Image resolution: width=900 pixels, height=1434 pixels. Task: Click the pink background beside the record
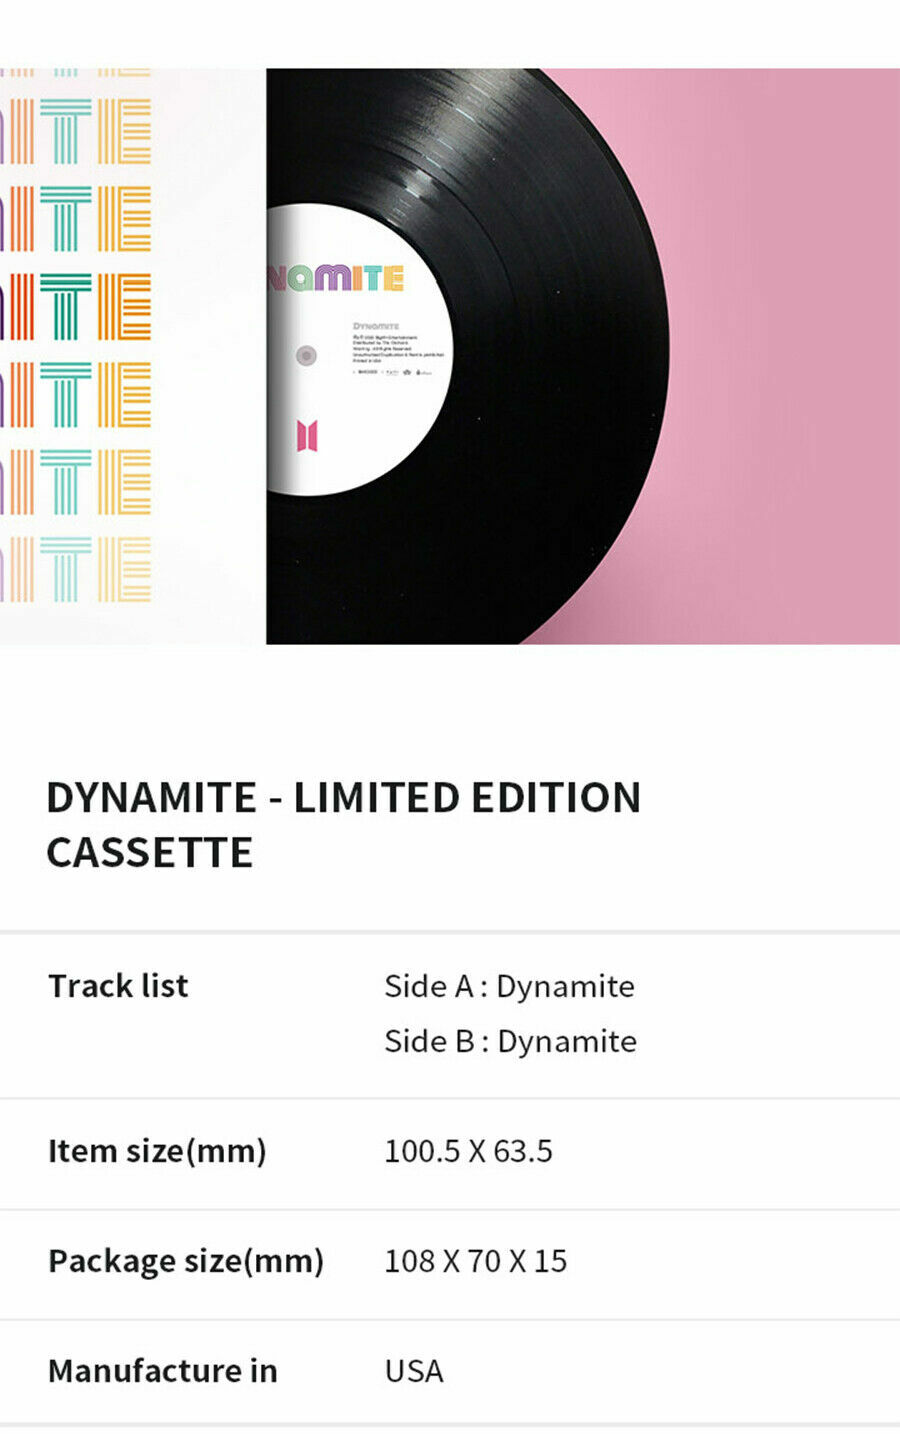point(780,350)
